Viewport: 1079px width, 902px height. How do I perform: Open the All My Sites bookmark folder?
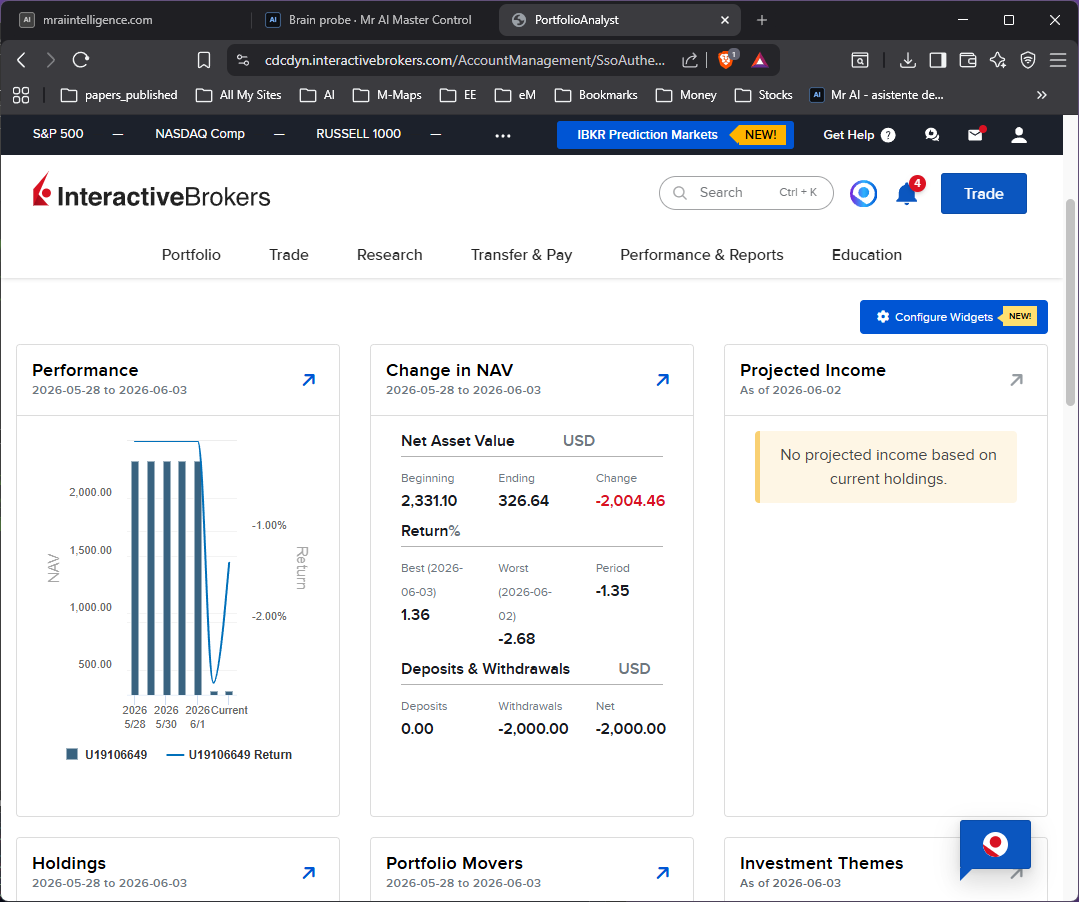239,95
